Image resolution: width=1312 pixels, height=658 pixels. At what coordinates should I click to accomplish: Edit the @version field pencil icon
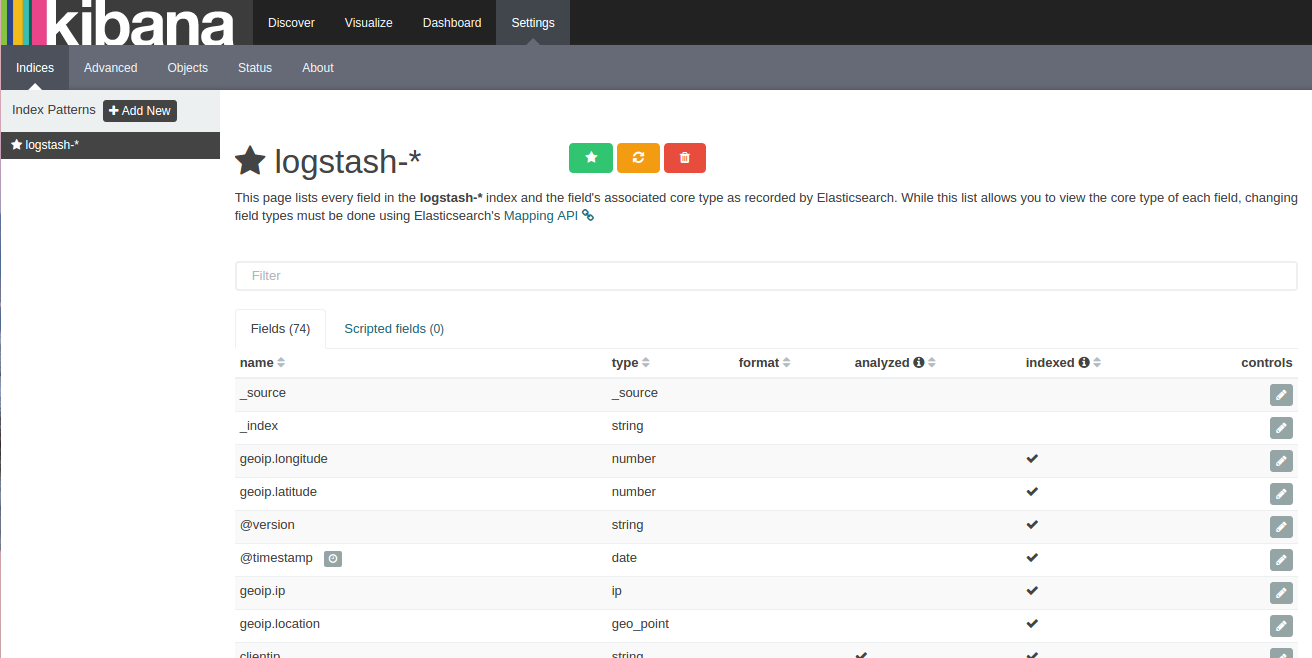pos(1281,527)
